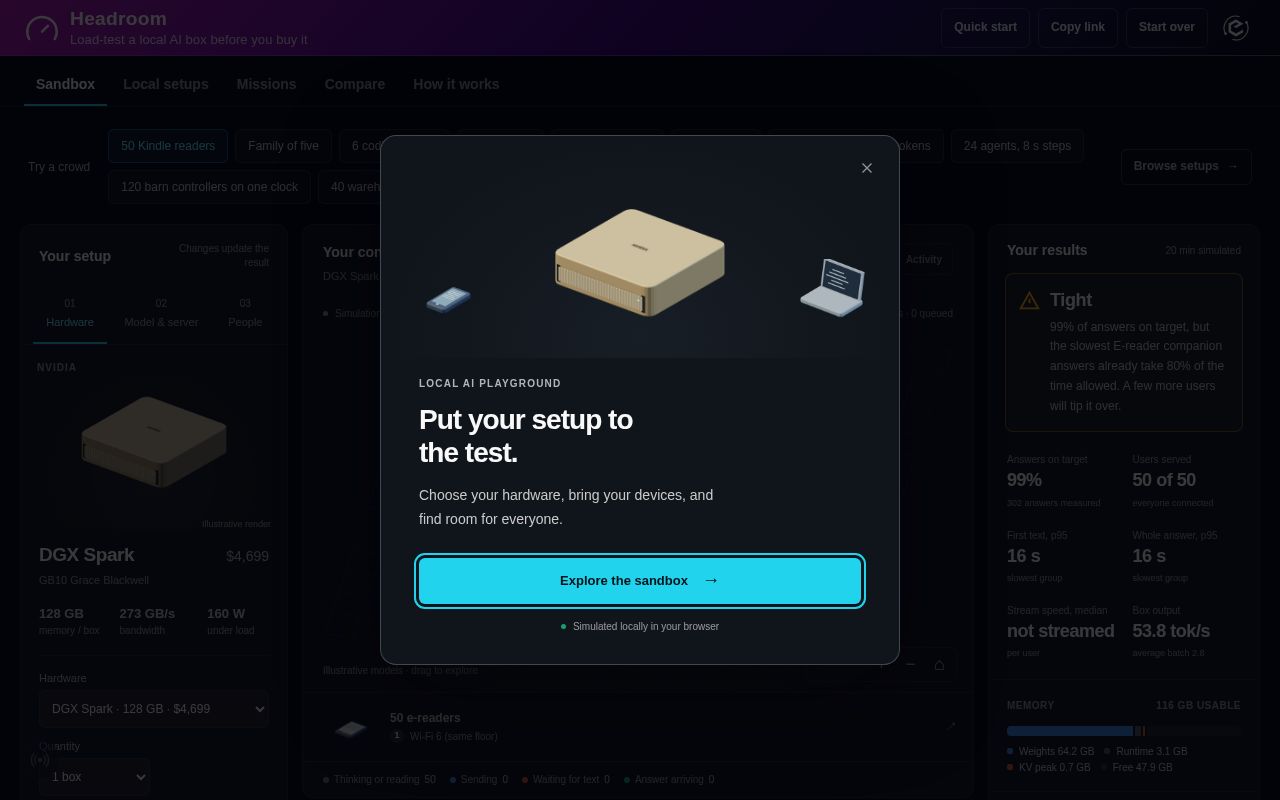The height and width of the screenshot is (800, 1280).
Task: Open the Hardware dropdown DGX Spark
Action: [x=154, y=709]
